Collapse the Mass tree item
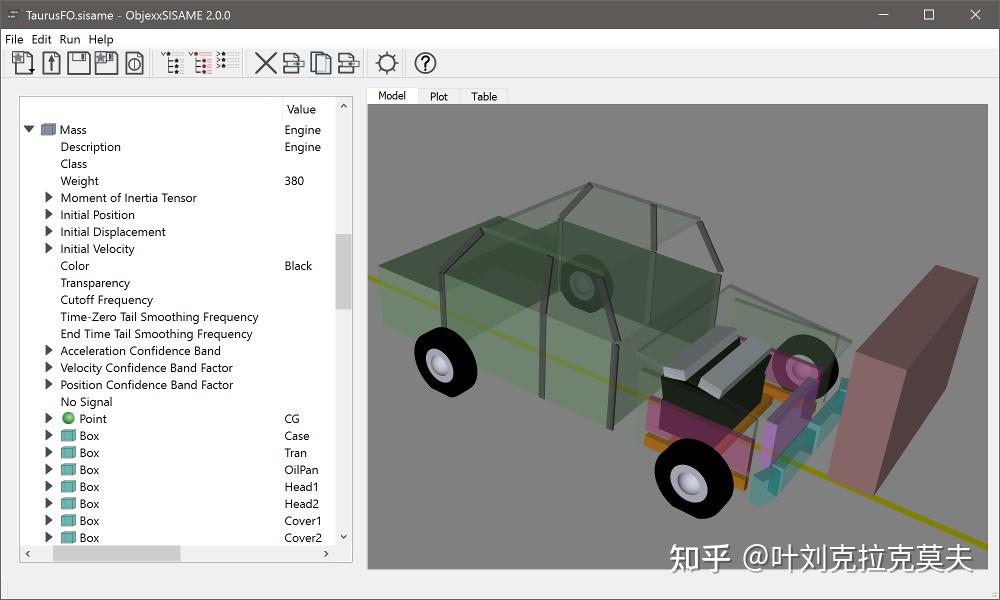Screen dimensions: 1000x600 click(29, 129)
